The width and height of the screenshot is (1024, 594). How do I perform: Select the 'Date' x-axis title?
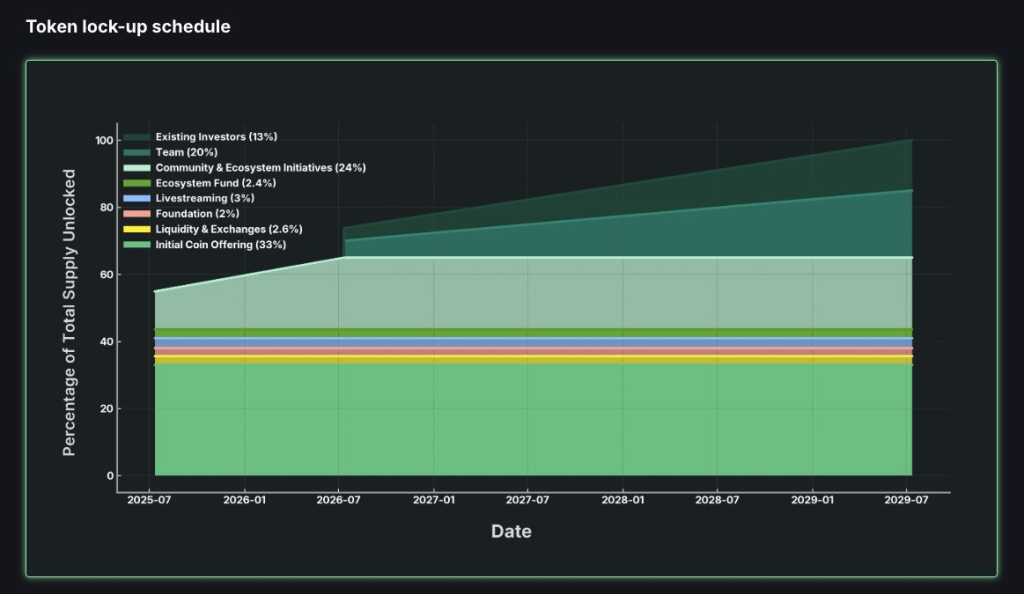click(x=511, y=531)
